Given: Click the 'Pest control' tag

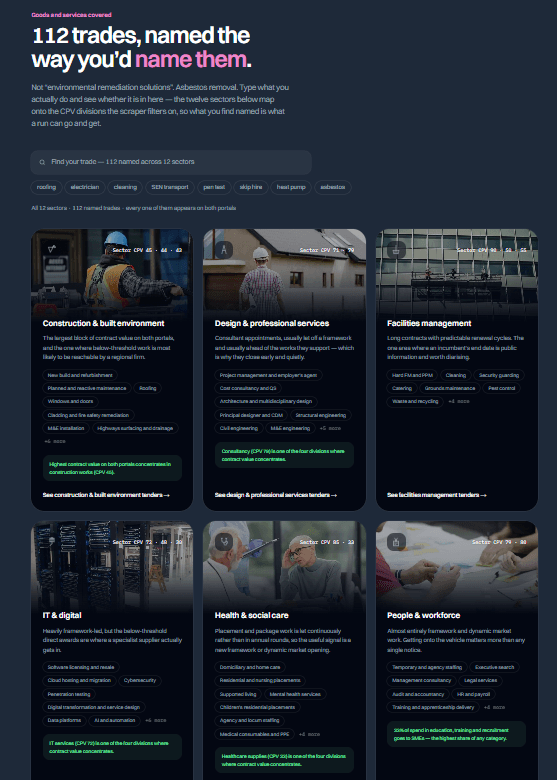Looking at the screenshot, I should point(502,388).
